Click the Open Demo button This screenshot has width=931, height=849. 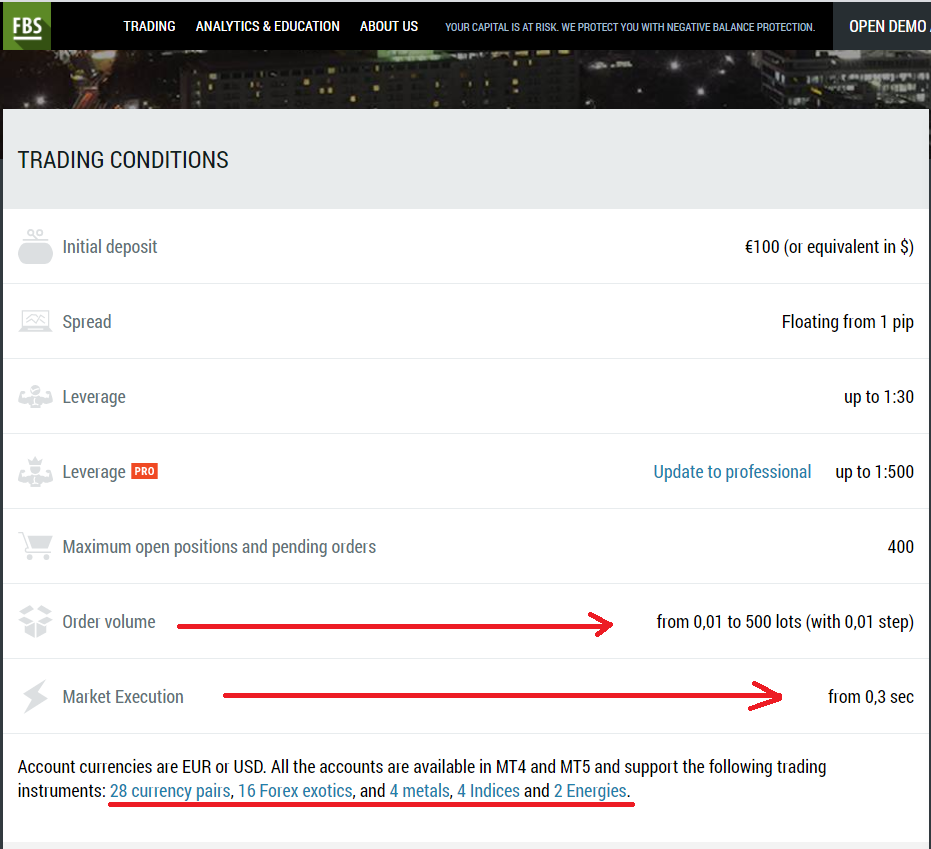tap(887, 26)
